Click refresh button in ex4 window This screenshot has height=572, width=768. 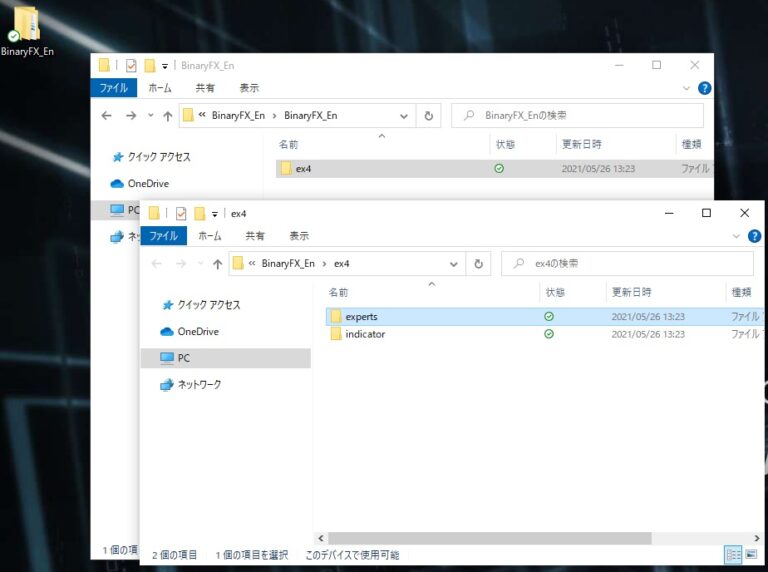478,264
